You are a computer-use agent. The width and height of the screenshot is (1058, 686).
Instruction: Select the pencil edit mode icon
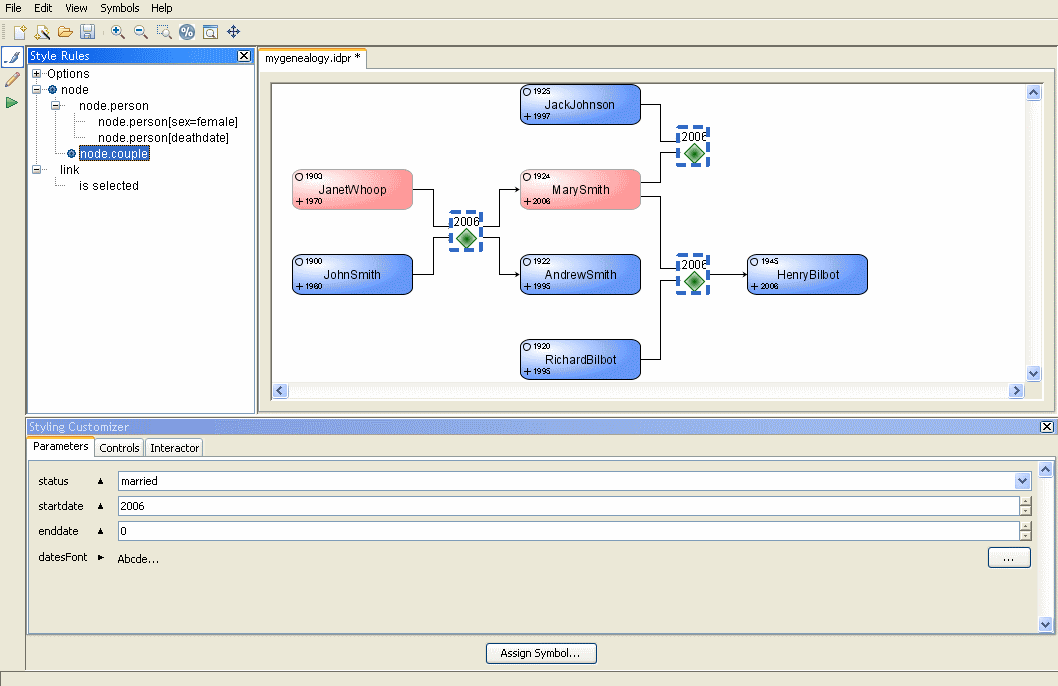tap(12, 80)
